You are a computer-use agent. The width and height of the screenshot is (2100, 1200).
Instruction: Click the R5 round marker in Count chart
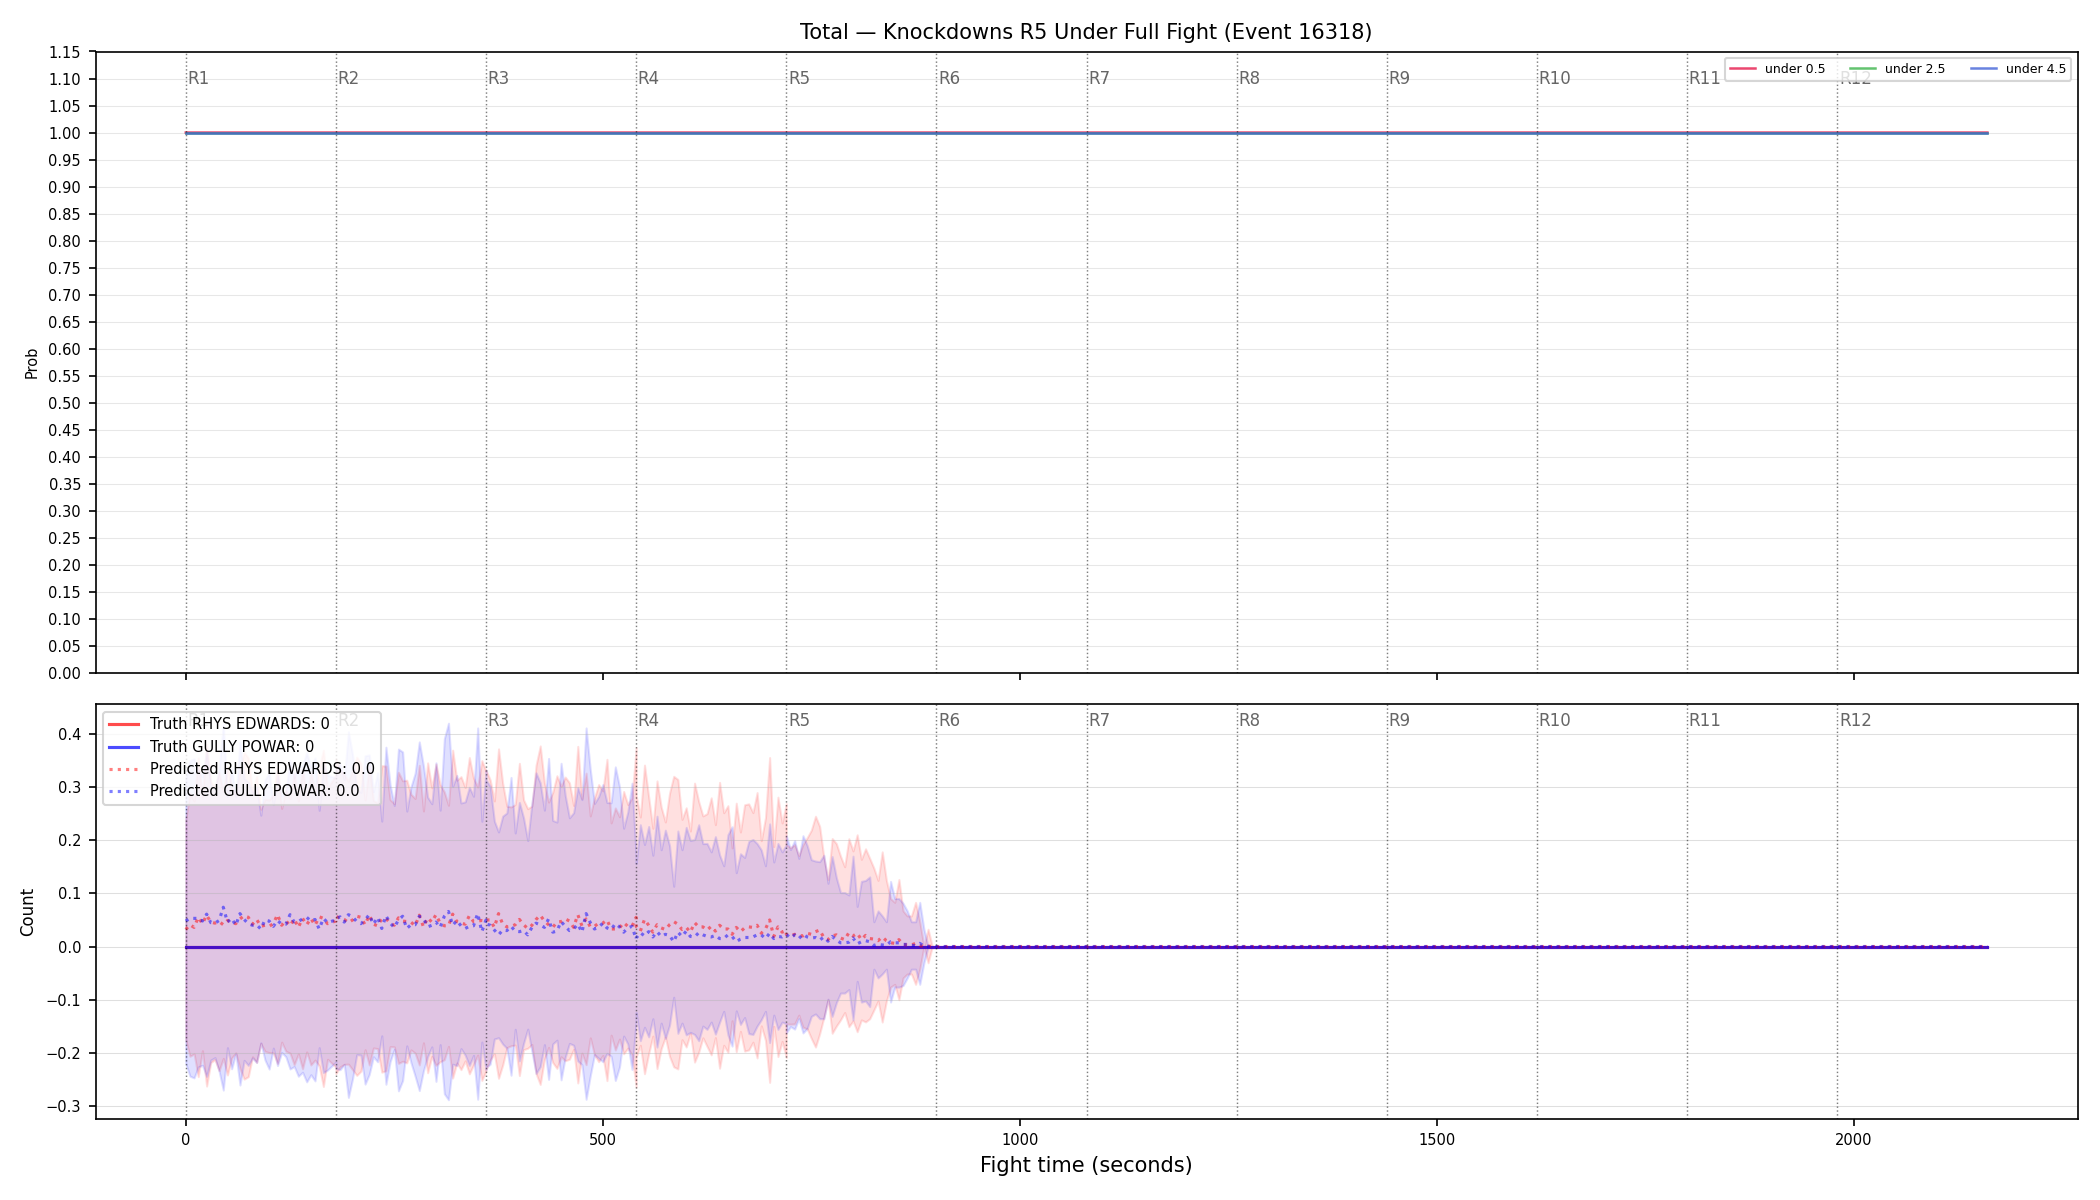(799, 720)
